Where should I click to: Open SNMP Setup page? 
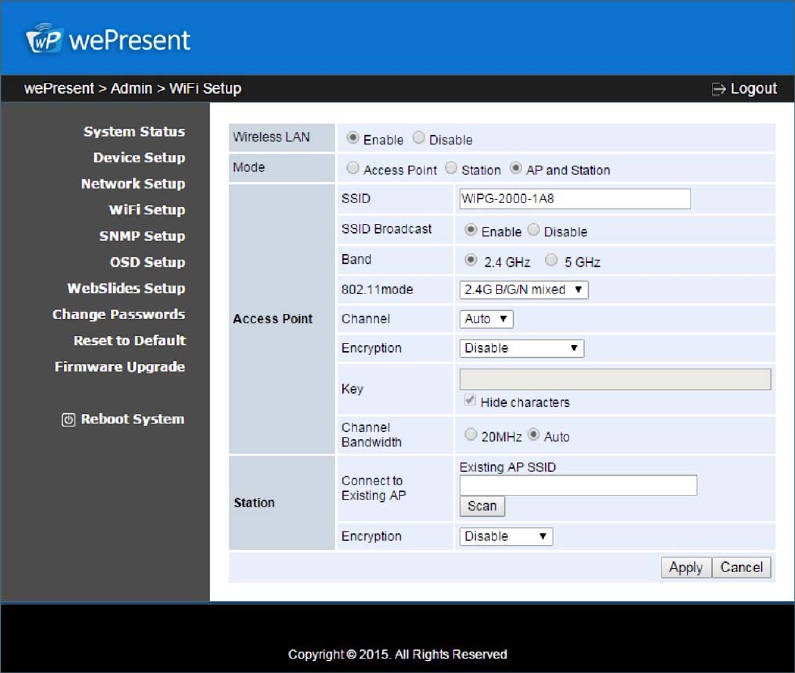[142, 236]
